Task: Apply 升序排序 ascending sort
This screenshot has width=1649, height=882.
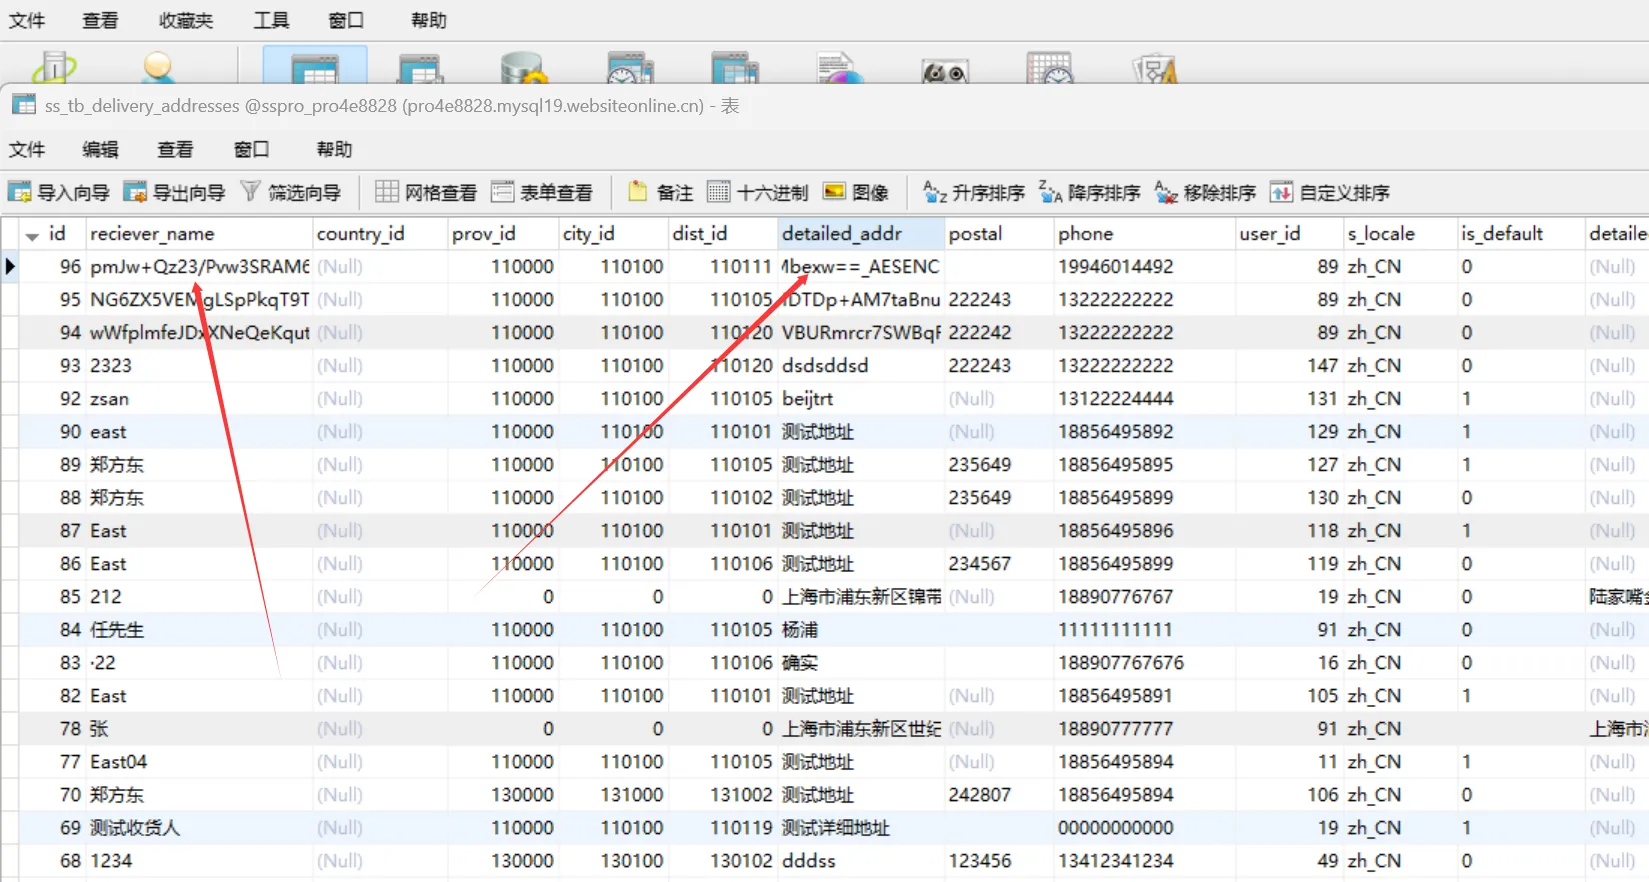Action: (974, 192)
